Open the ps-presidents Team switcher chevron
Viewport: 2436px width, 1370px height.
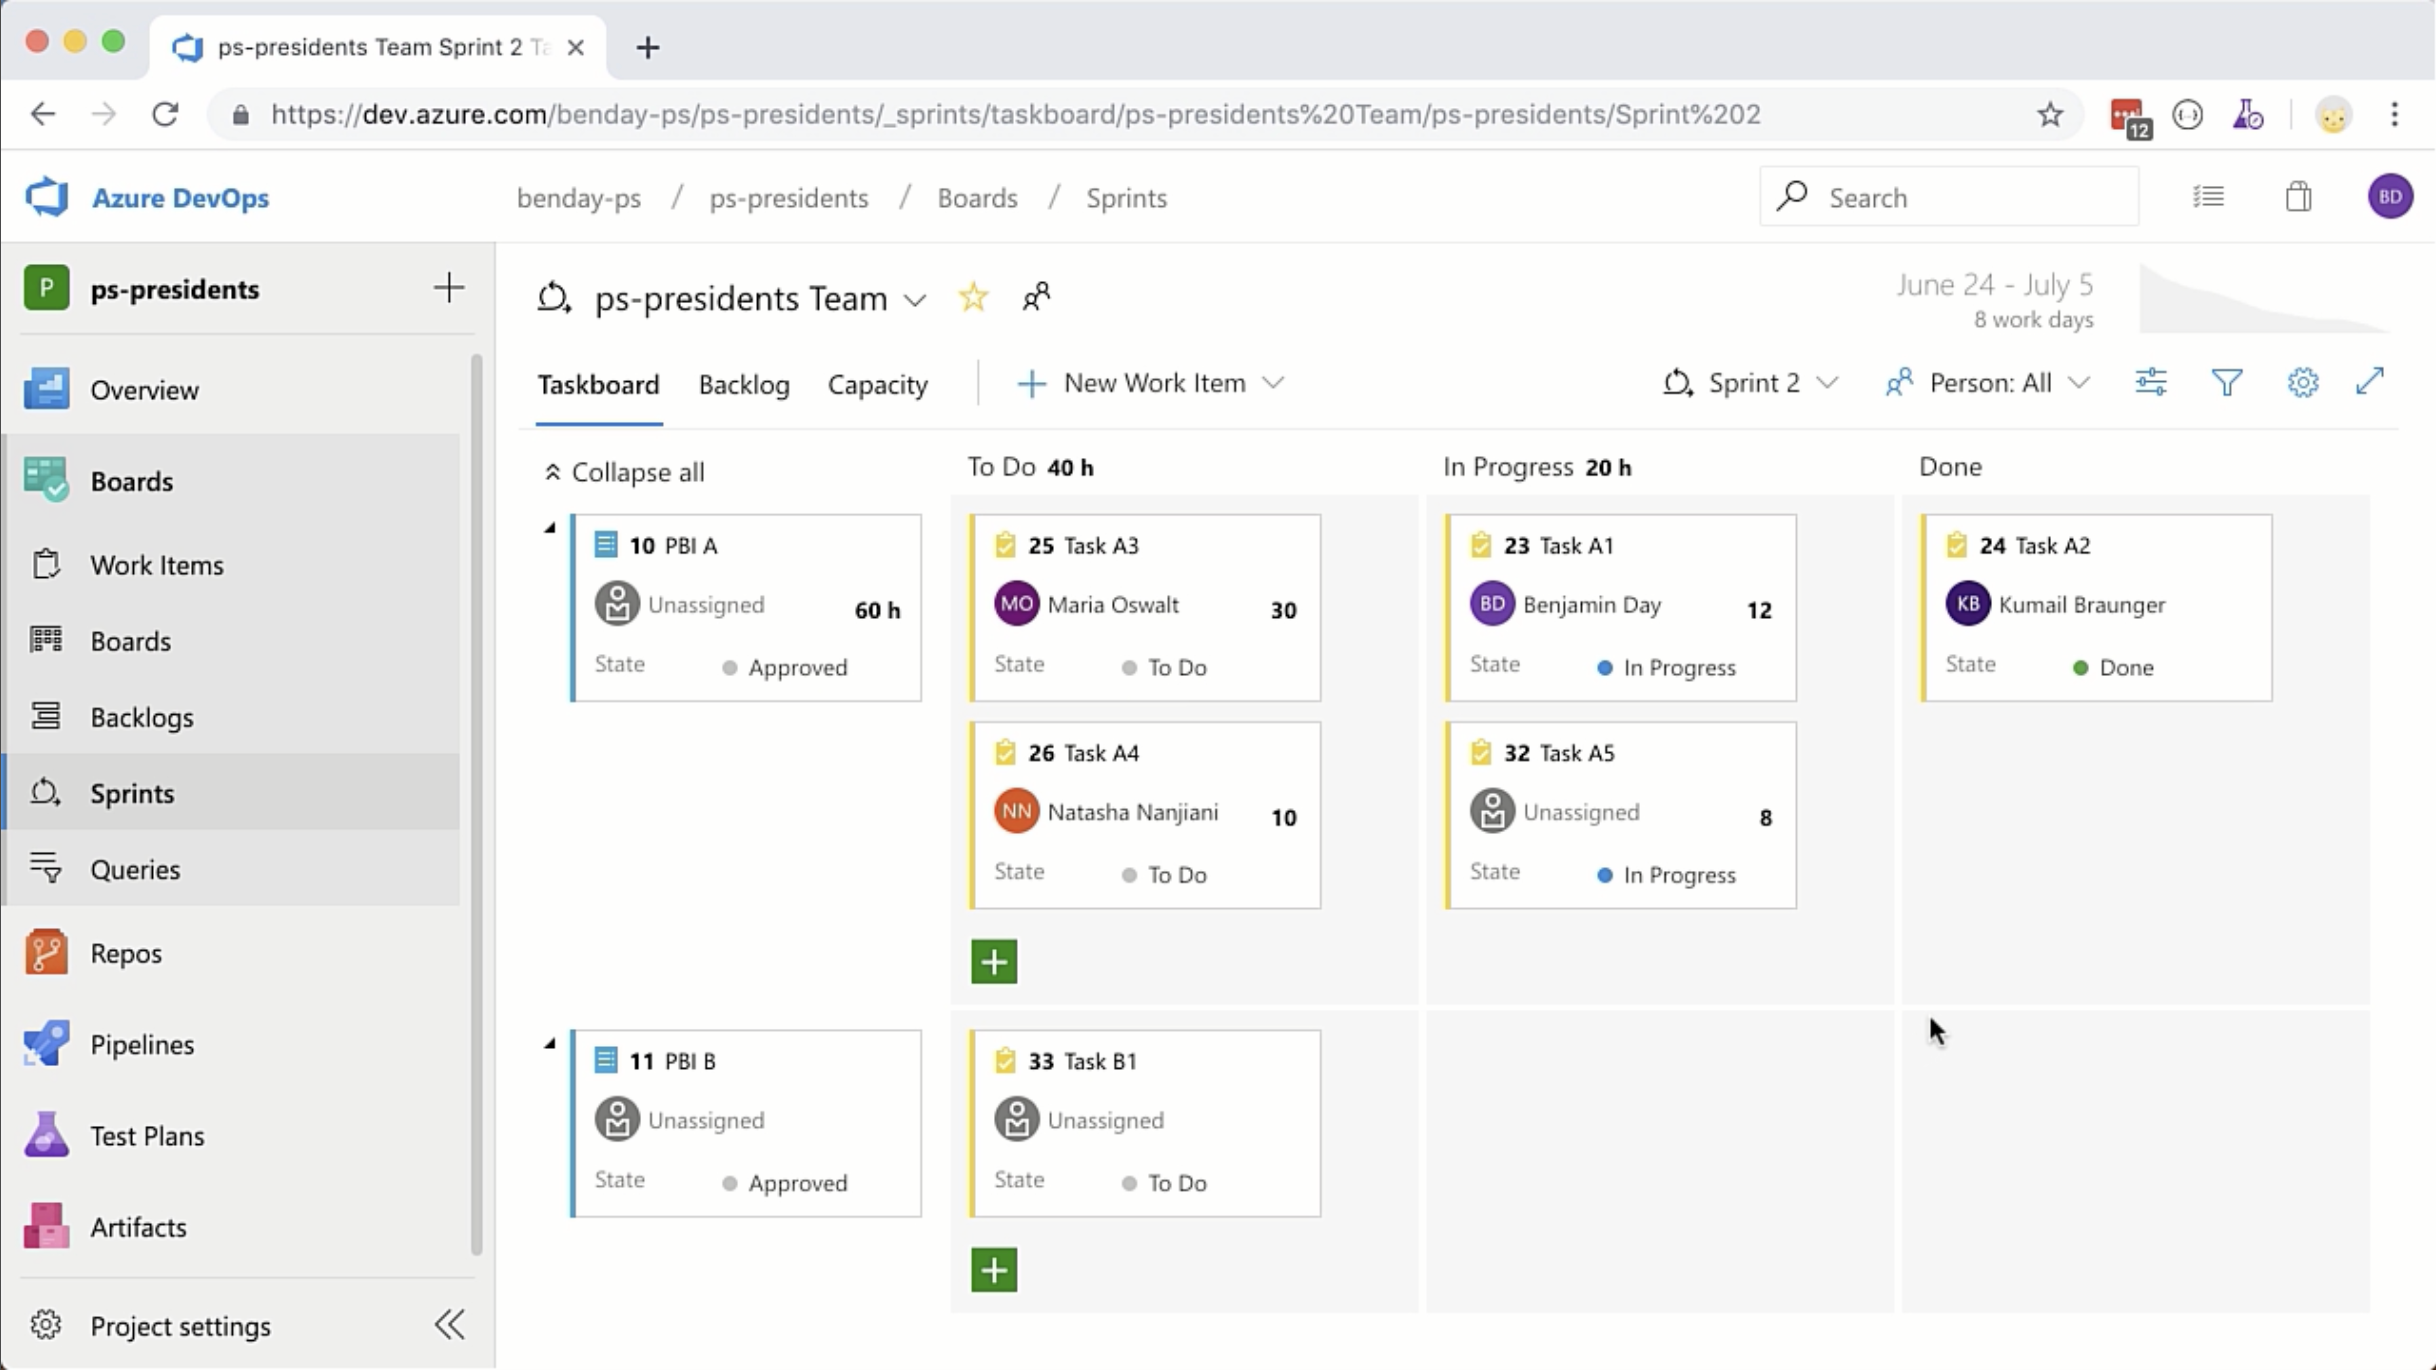[915, 300]
